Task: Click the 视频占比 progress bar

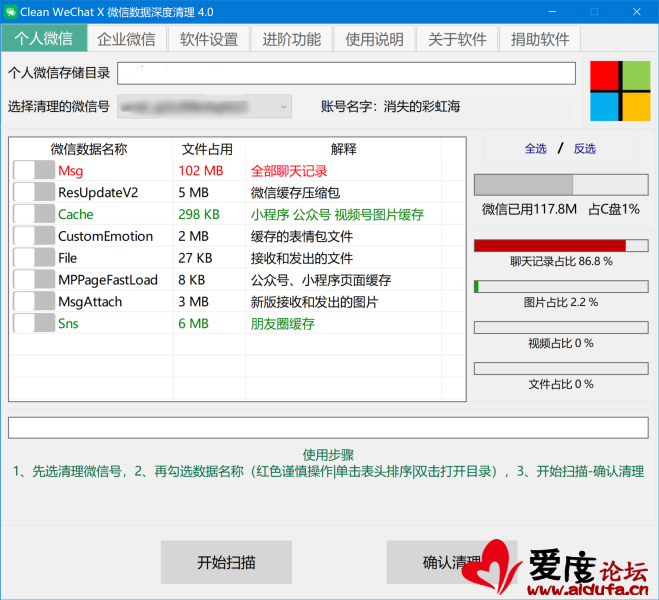Action: (561, 327)
